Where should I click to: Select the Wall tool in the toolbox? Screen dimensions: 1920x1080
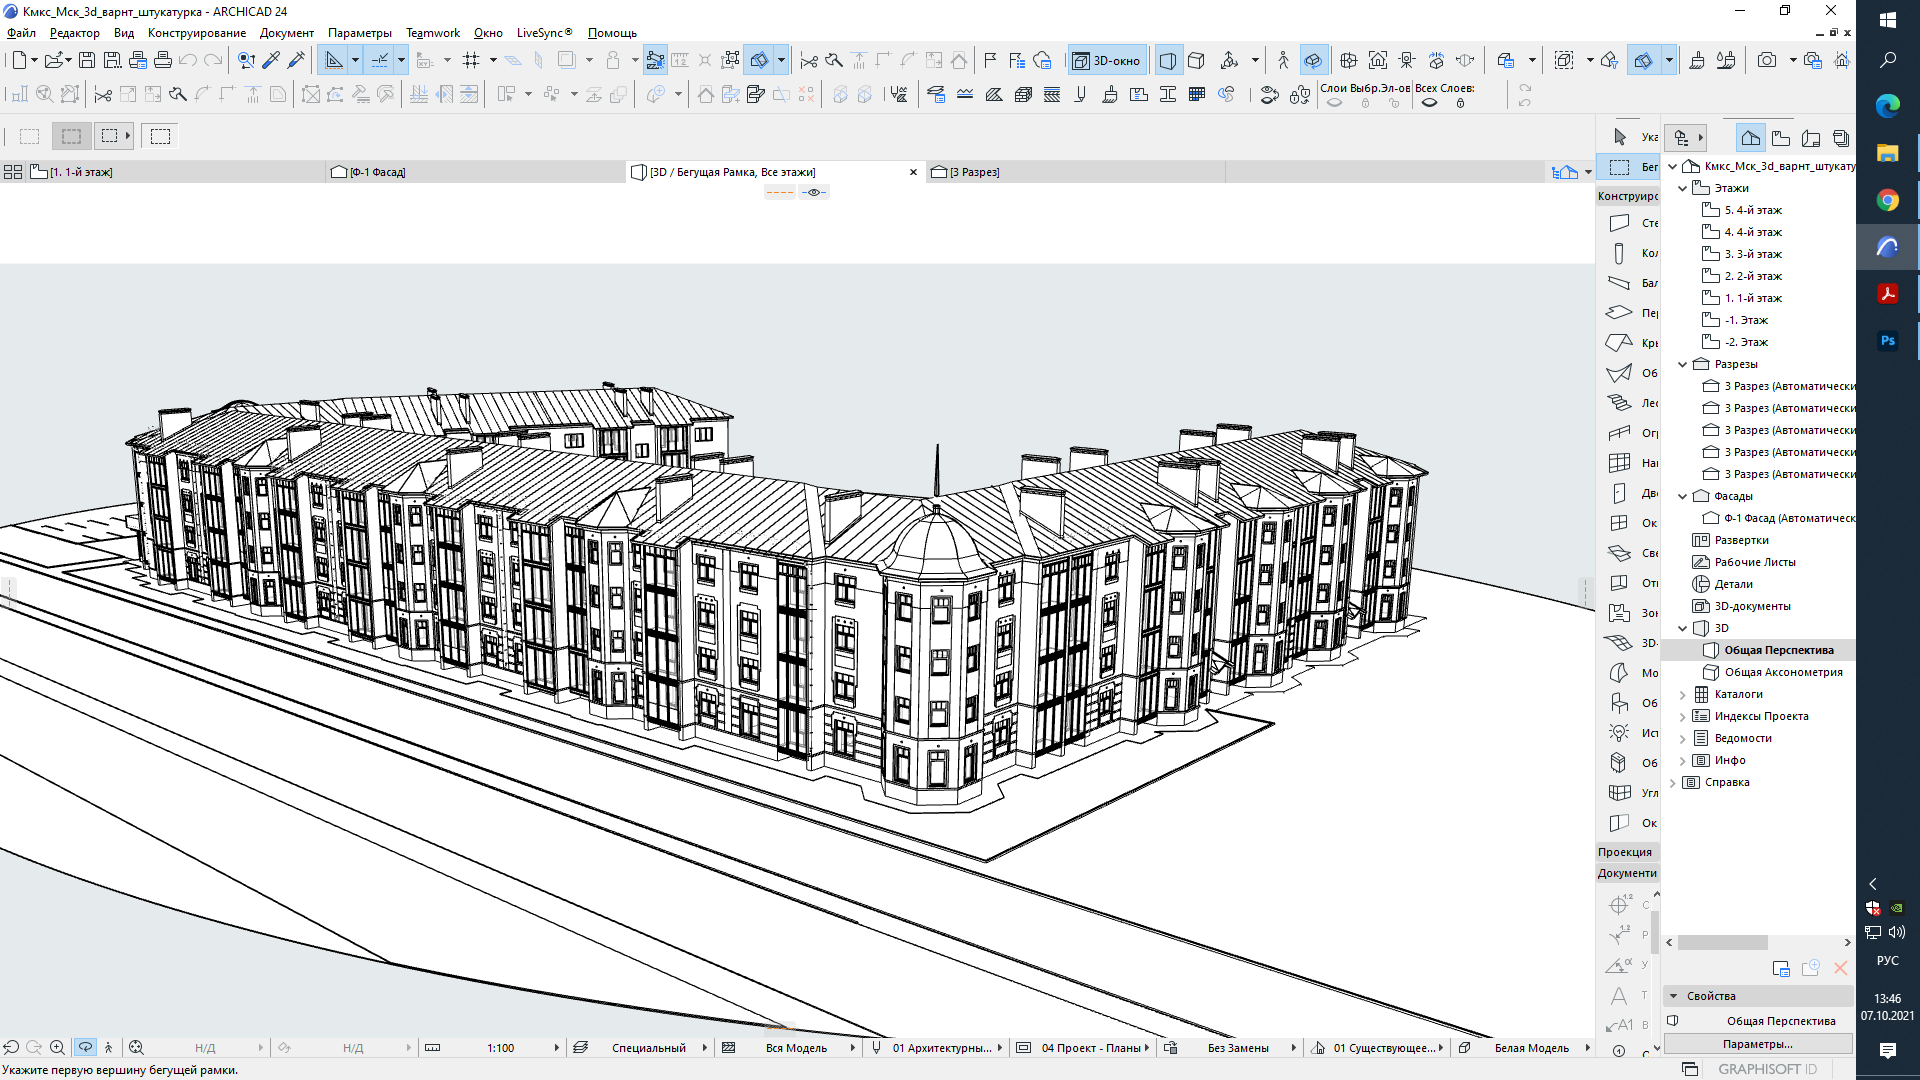[x=1627, y=223]
